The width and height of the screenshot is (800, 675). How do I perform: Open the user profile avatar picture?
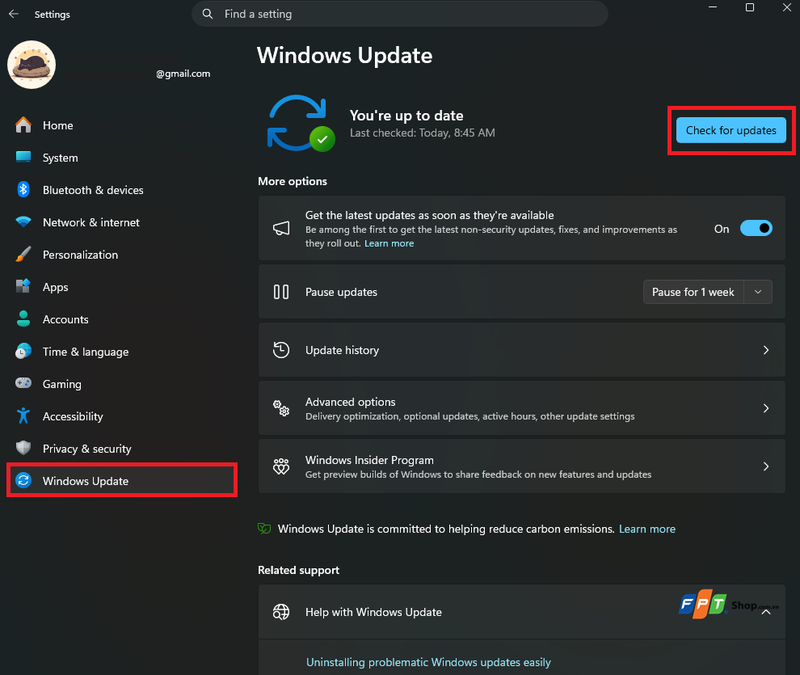click(x=32, y=65)
